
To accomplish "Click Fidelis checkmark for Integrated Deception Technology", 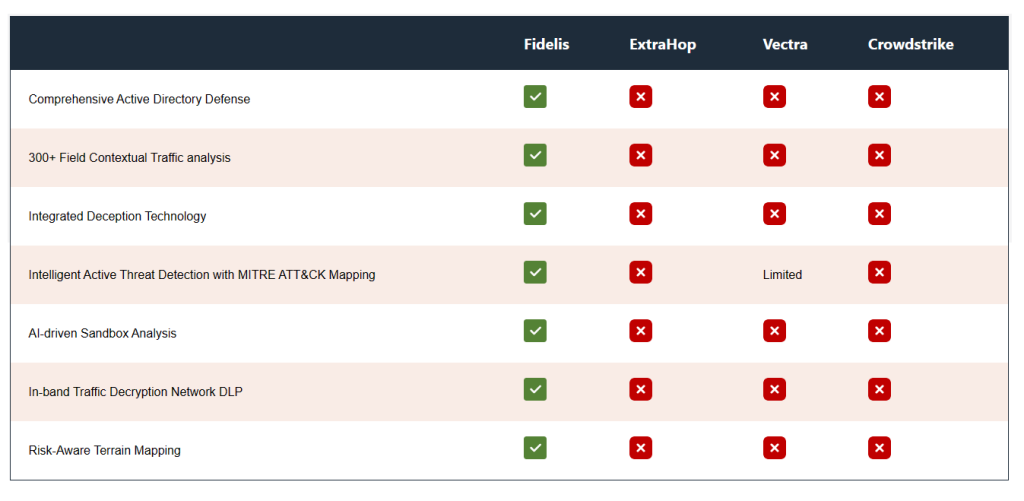I will (535, 214).
